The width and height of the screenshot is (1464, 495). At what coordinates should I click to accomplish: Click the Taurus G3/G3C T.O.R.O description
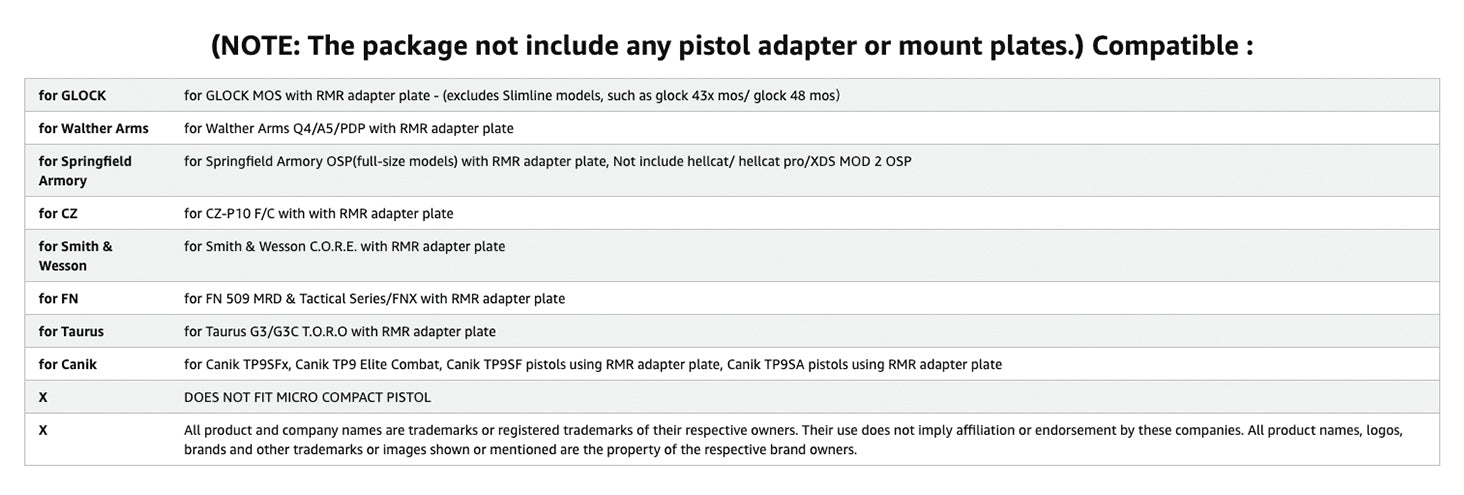point(339,331)
